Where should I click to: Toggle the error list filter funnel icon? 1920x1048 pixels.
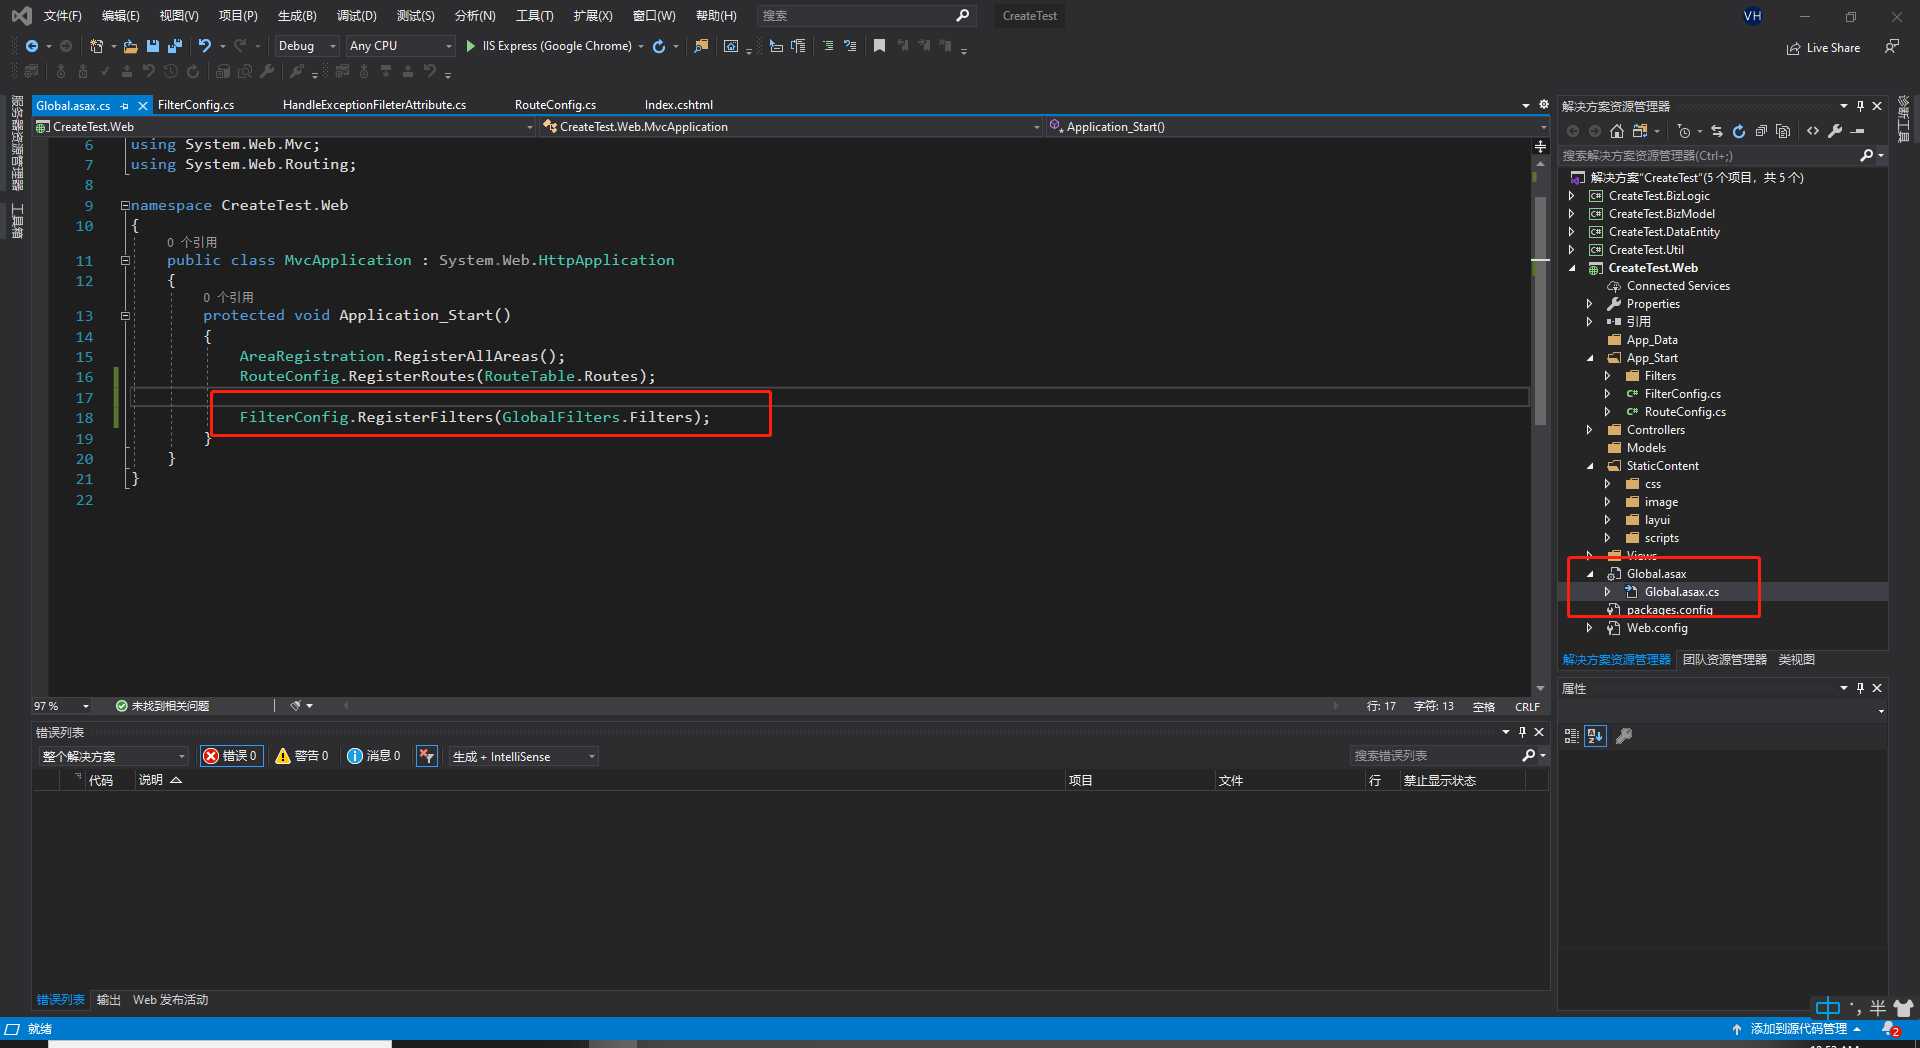click(x=427, y=756)
